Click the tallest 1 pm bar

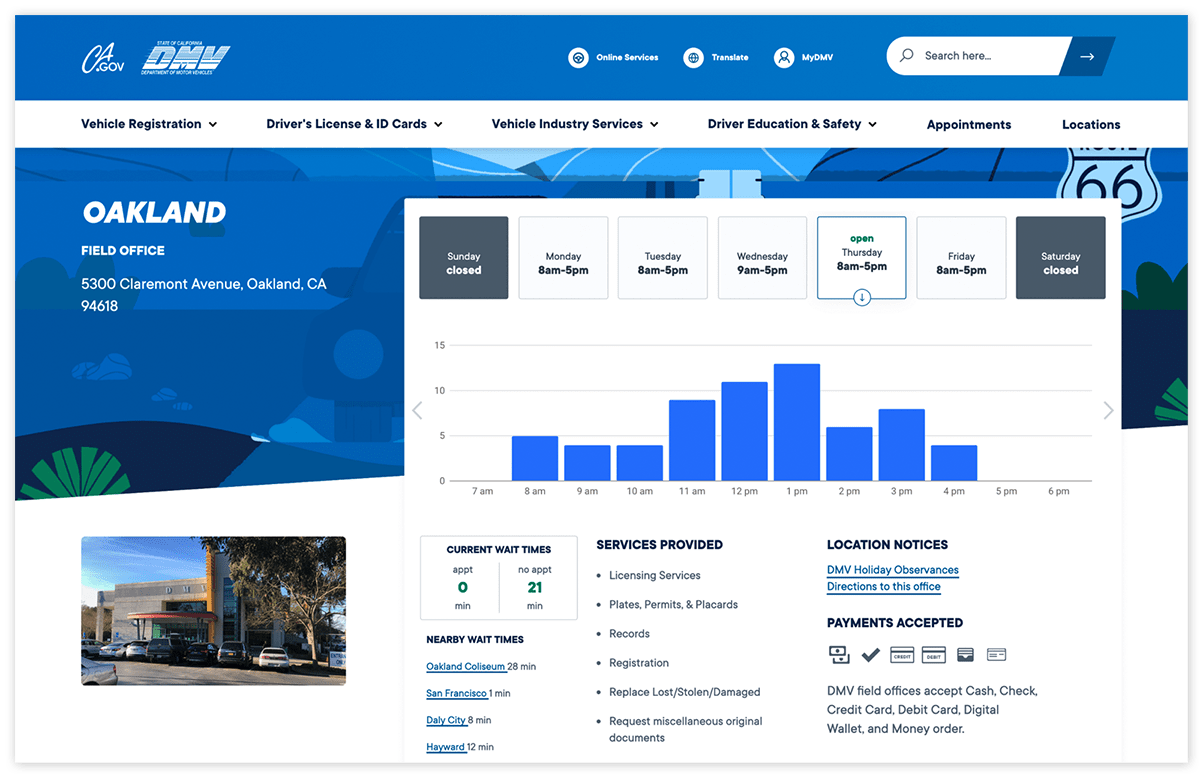point(797,422)
